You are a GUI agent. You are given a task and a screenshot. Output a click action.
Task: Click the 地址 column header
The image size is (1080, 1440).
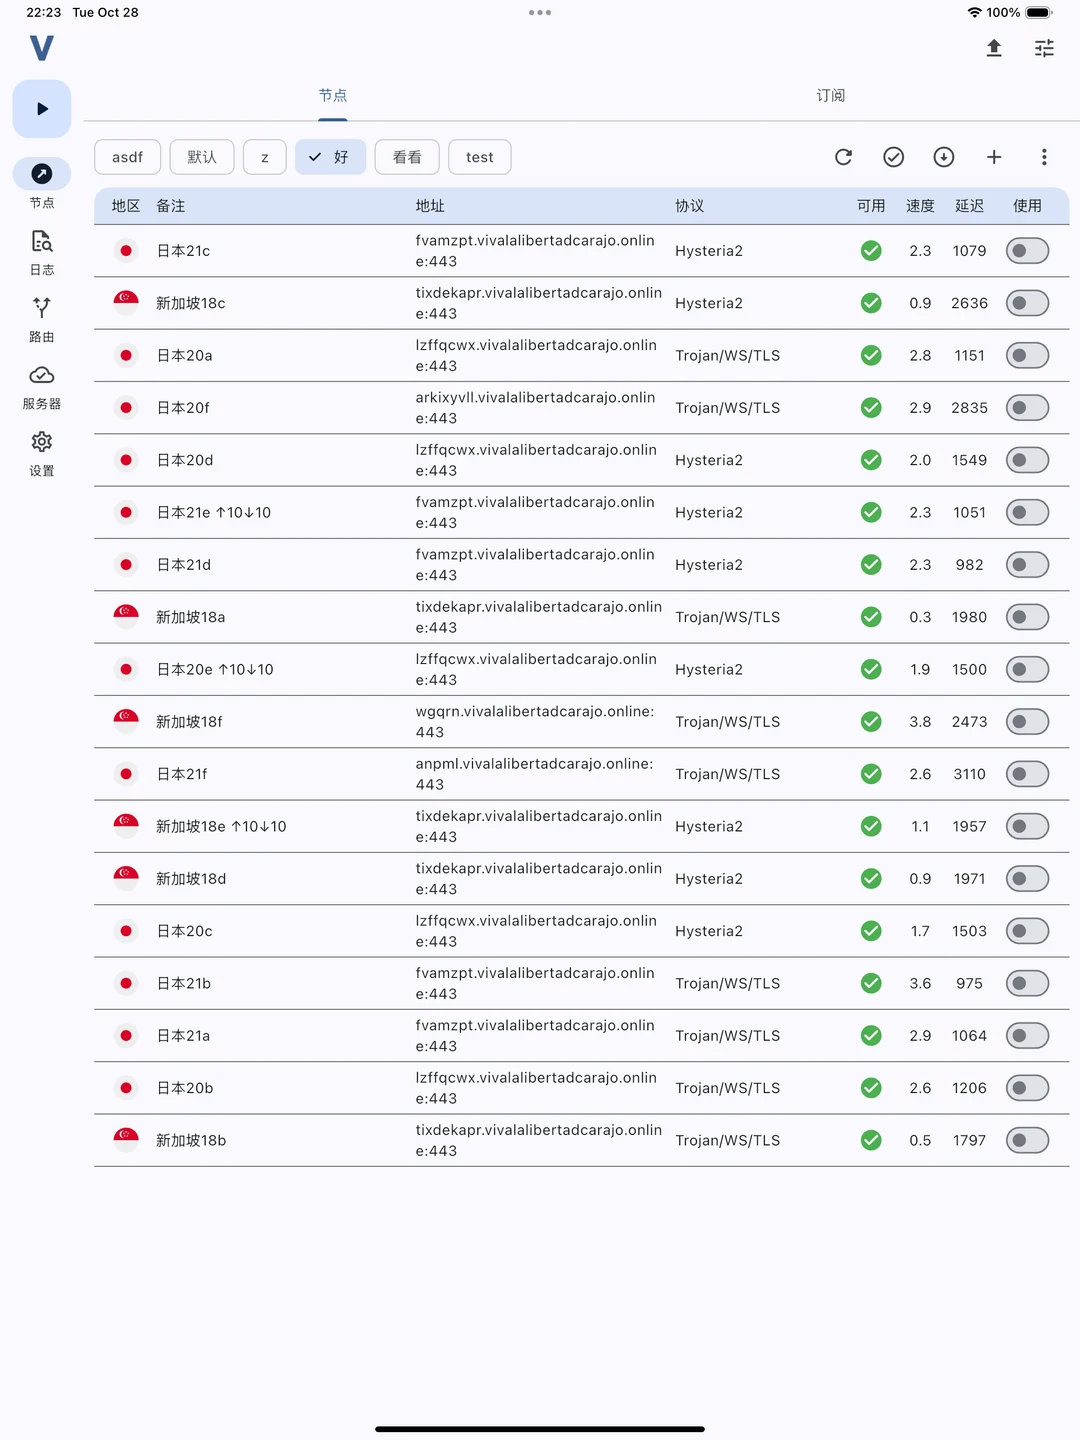pyautogui.click(x=430, y=206)
